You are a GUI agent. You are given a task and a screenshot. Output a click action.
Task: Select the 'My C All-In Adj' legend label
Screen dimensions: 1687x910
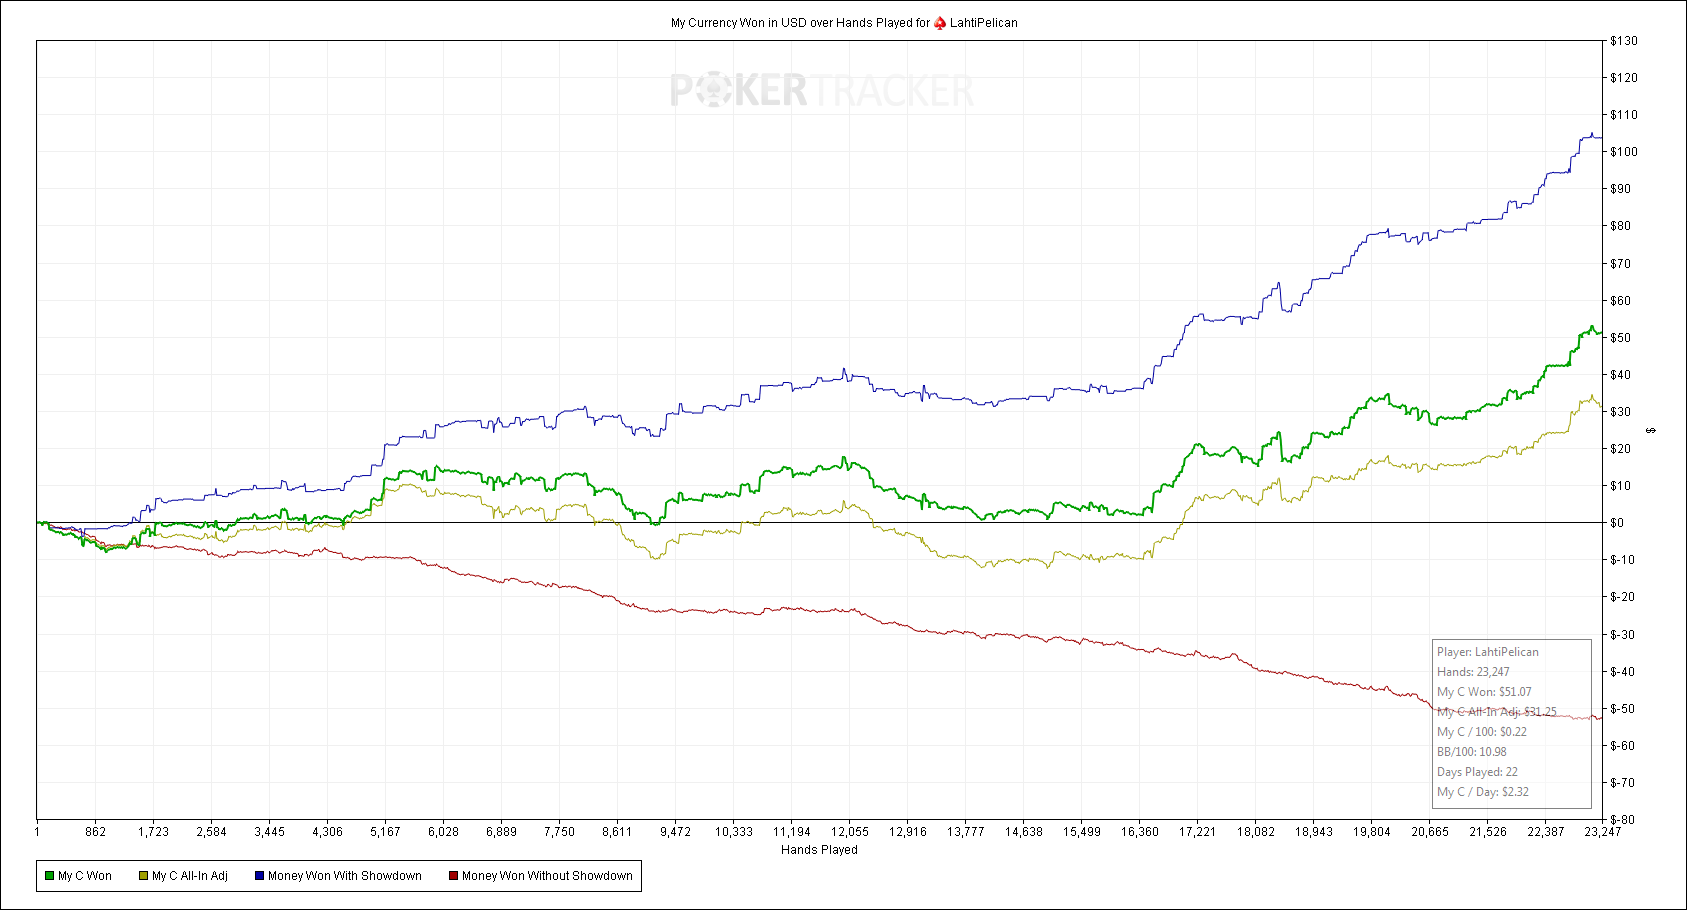(190, 876)
